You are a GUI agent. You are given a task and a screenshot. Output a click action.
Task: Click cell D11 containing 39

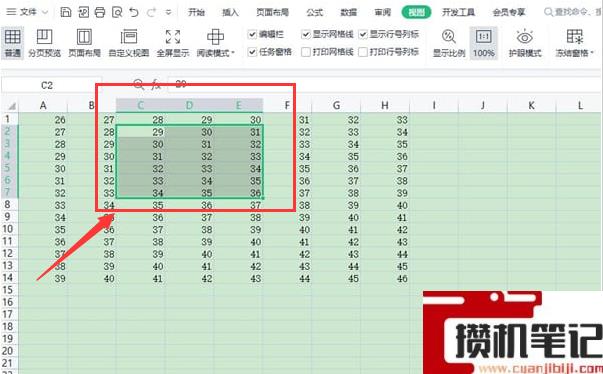point(189,242)
